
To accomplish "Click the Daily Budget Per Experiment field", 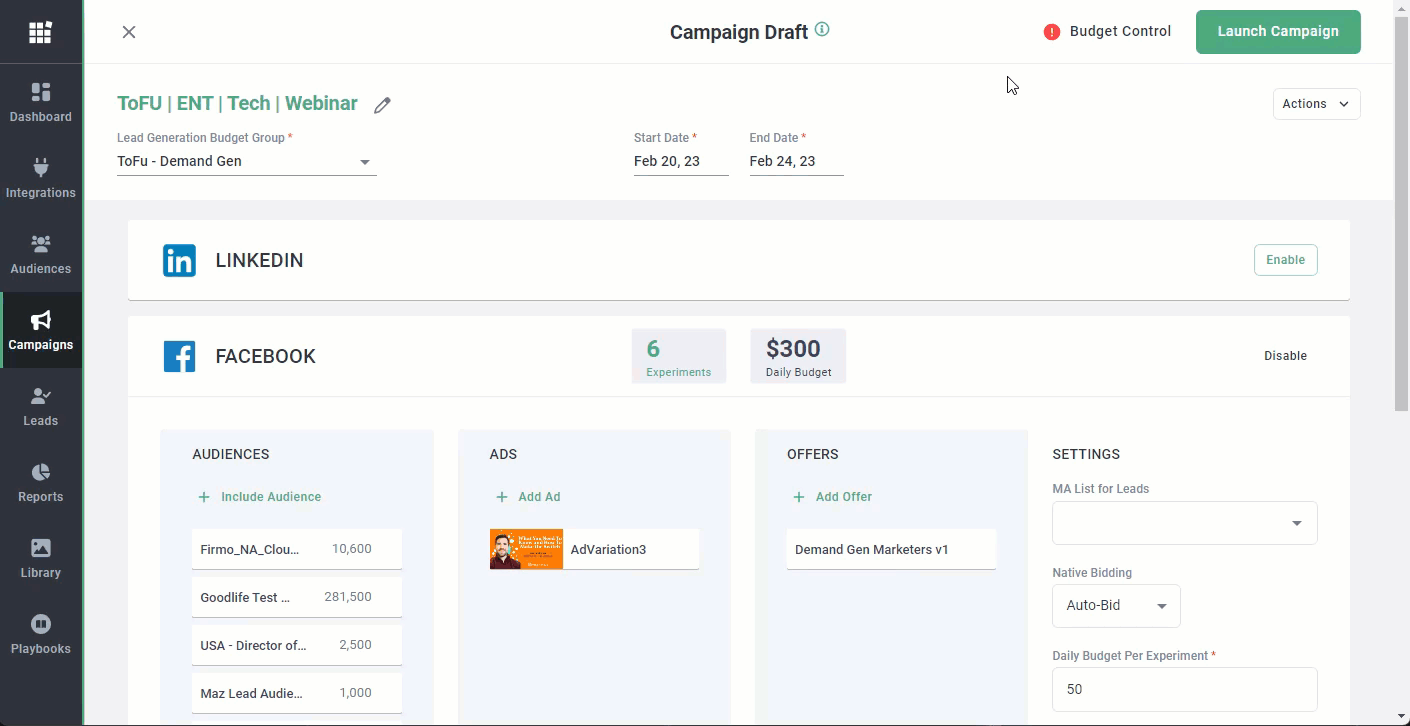I will (x=1184, y=689).
